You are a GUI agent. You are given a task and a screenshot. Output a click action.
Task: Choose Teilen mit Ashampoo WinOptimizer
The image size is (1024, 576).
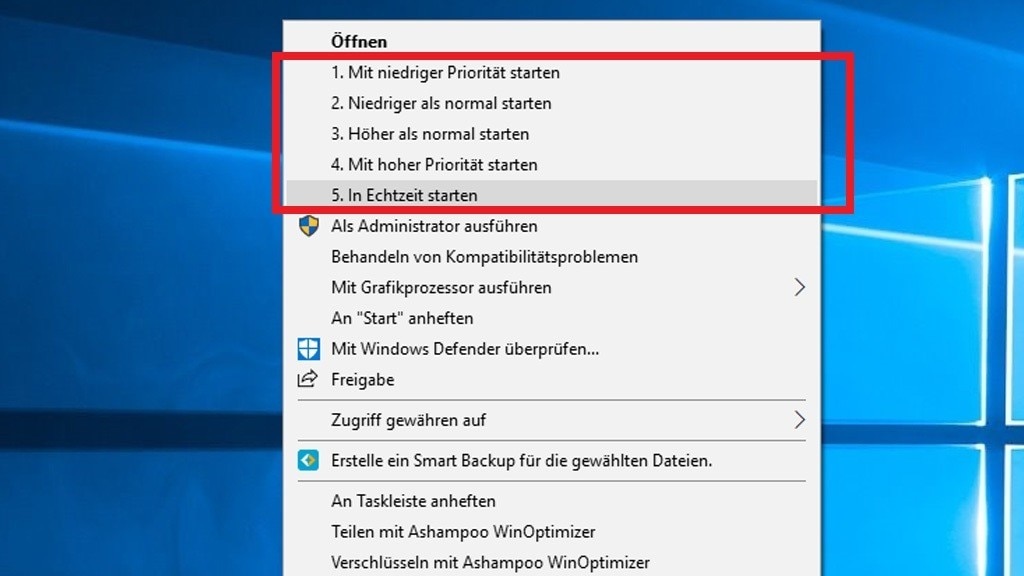click(x=463, y=532)
